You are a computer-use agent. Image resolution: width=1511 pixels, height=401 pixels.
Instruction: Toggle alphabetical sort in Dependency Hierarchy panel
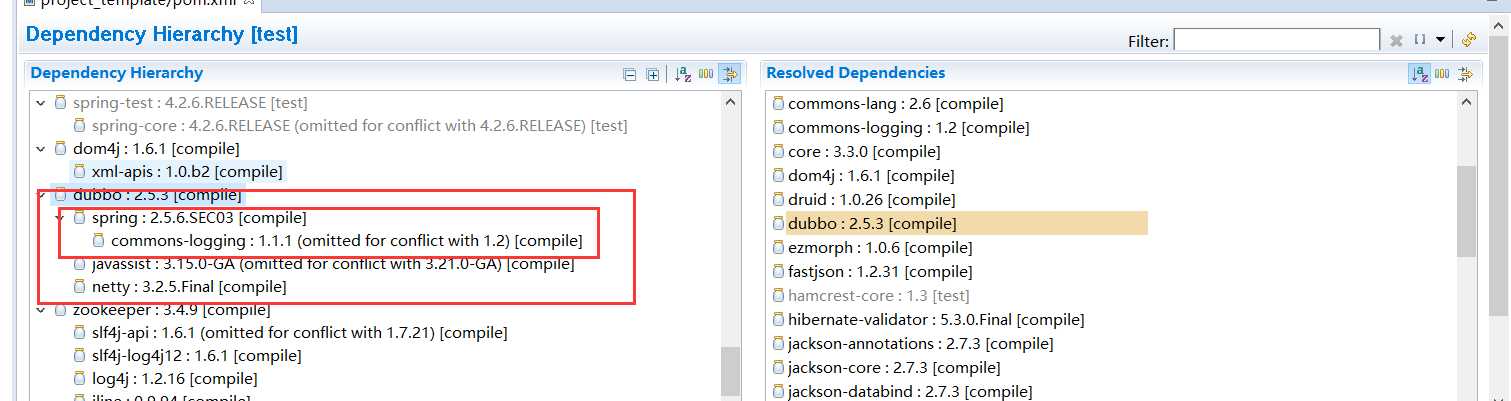point(683,74)
